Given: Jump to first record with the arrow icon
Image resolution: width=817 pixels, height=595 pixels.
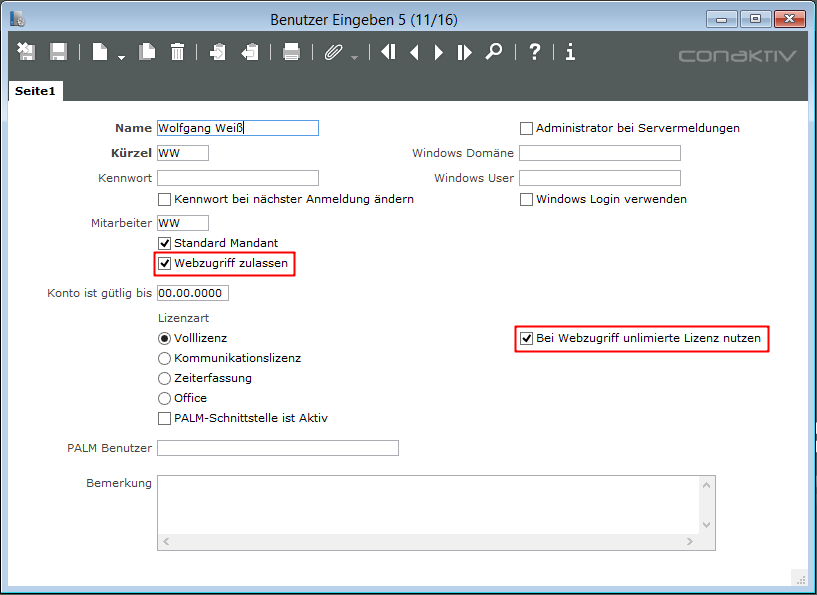Looking at the screenshot, I should coord(388,52).
